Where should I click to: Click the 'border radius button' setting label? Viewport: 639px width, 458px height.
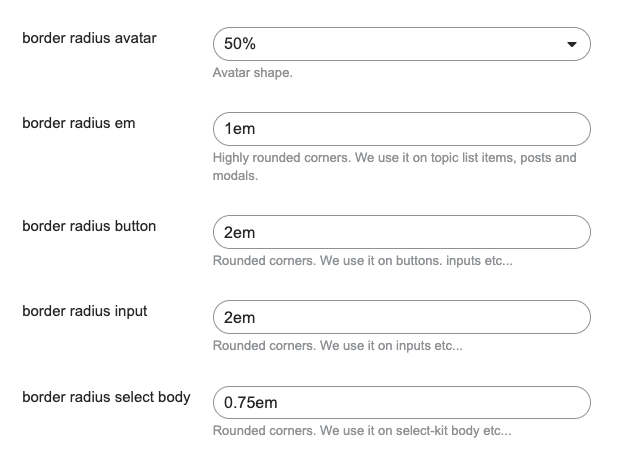(89, 226)
